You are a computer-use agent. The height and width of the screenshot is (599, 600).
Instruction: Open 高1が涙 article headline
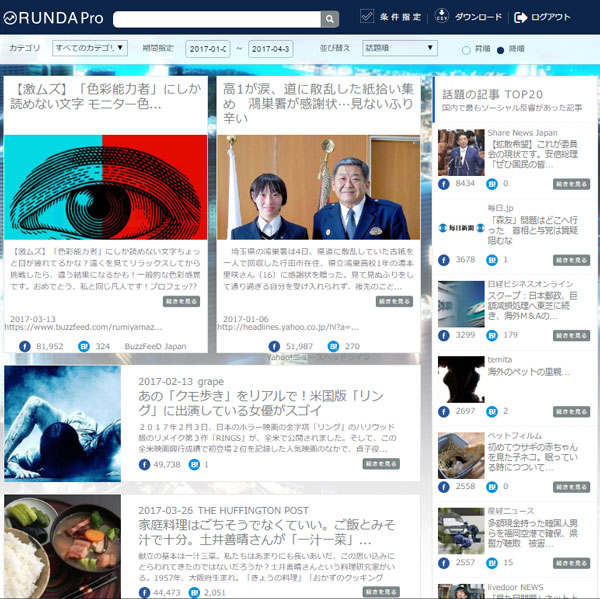click(318, 103)
